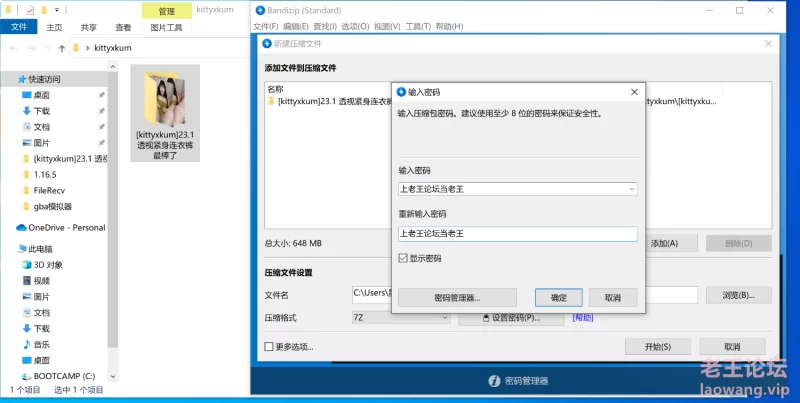Click the properties checkmark icon in Explorer title bar
The height and width of the screenshot is (403, 800).
(30, 10)
